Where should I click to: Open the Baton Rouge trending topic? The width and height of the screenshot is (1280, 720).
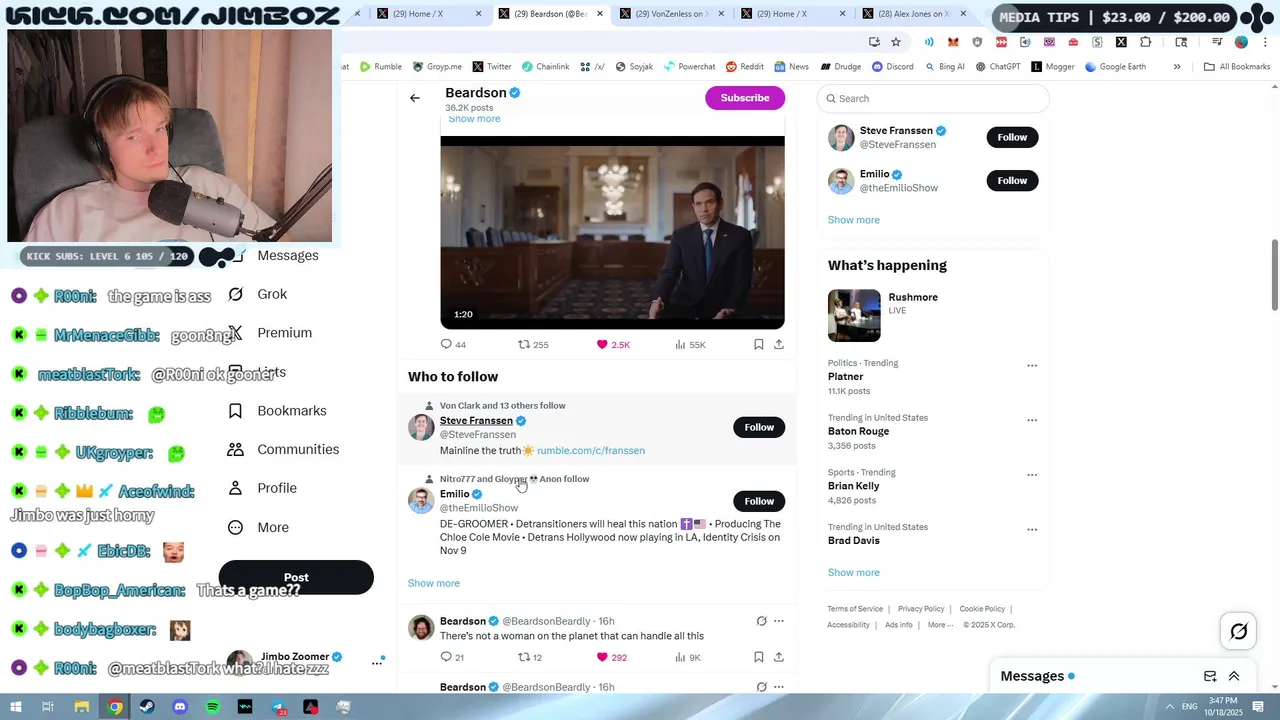(x=858, y=431)
